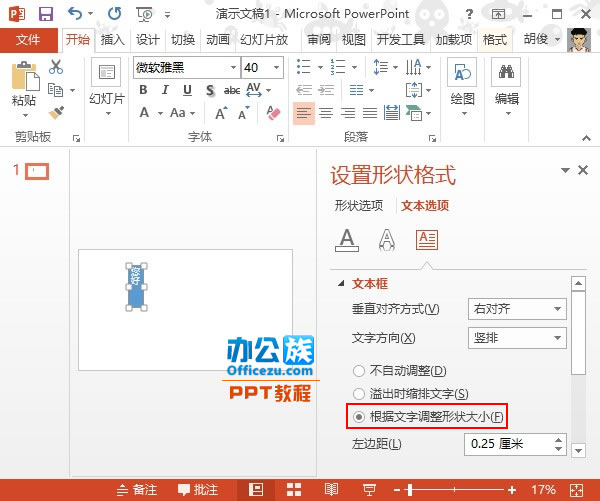Select 不自动调整 radio option
Image resolution: width=600 pixels, height=501 pixels.
pyautogui.click(x=358, y=371)
